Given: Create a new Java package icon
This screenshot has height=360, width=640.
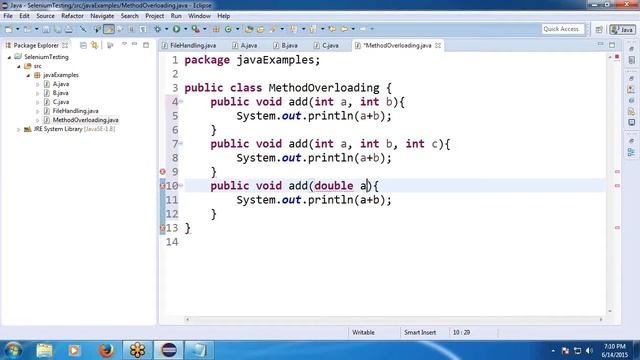Looking at the screenshot, I should [x=216, y=29].
